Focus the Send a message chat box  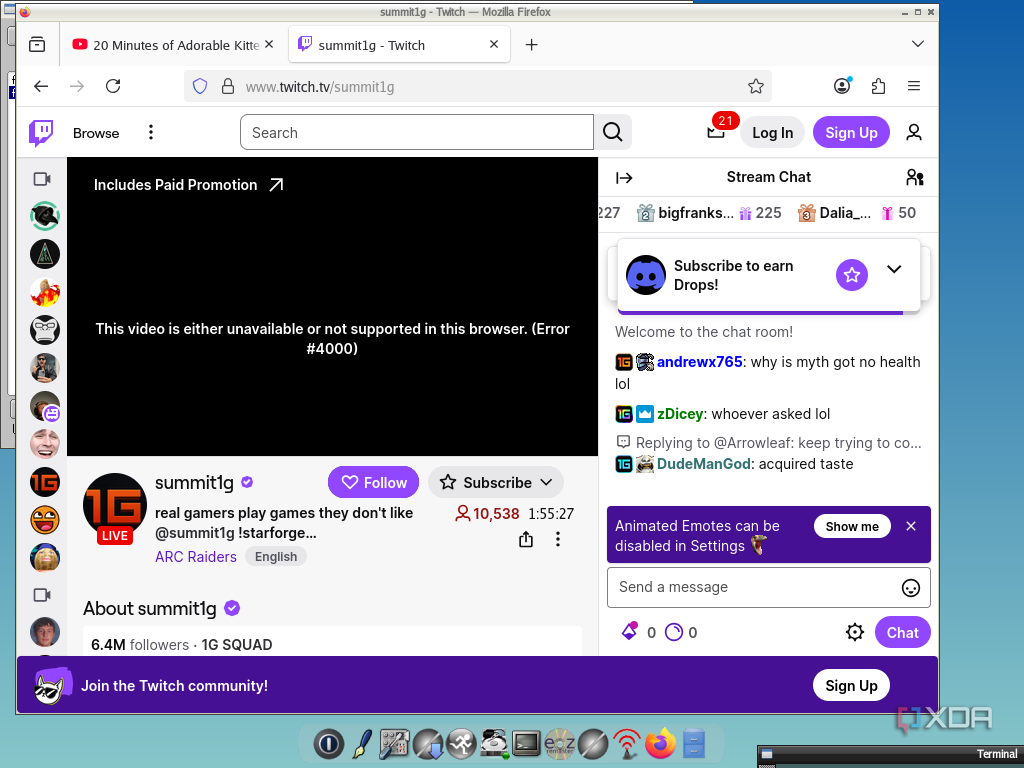tap(769, 588)
